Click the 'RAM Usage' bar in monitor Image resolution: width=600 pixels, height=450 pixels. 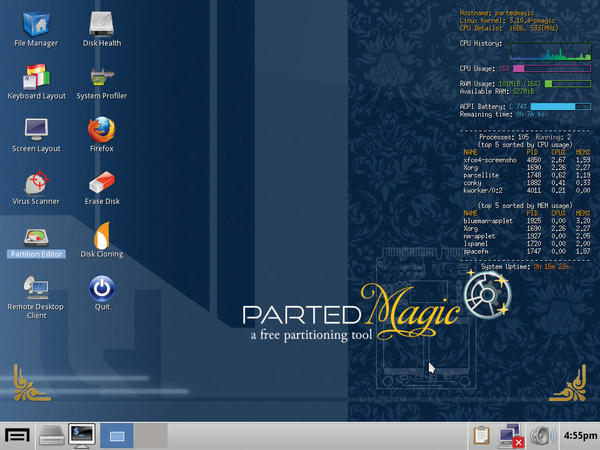568,83
